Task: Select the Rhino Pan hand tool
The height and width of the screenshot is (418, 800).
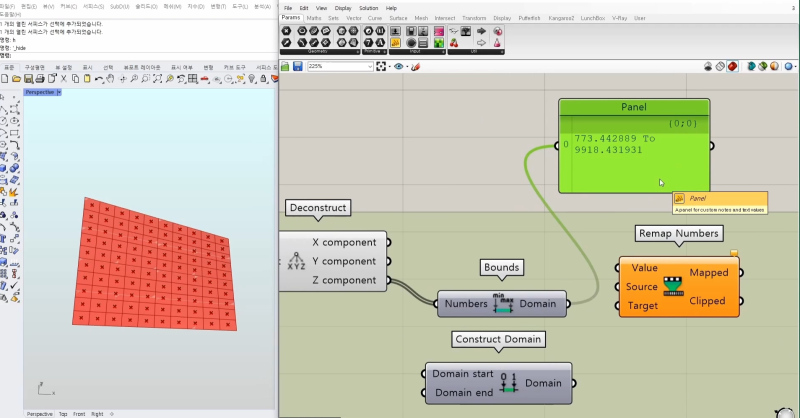Action: point(110,79)
